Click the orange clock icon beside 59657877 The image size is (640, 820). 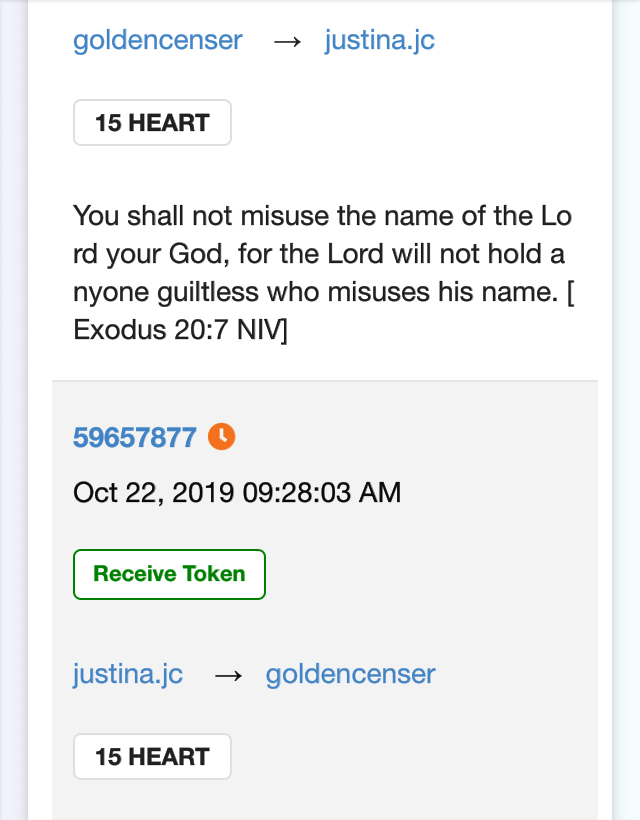click(221, 437)
